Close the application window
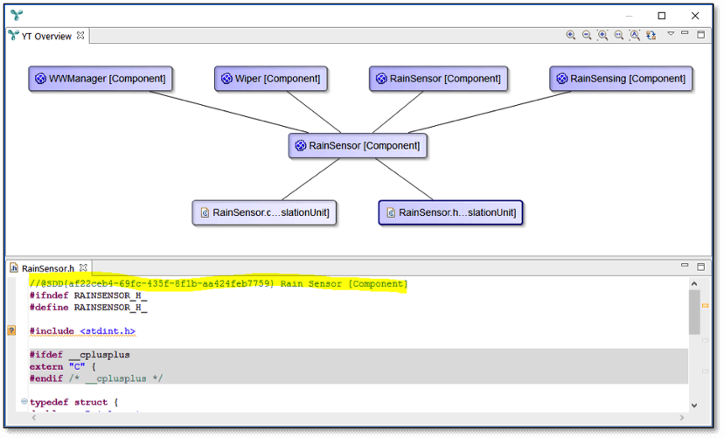 coord(695,16)
